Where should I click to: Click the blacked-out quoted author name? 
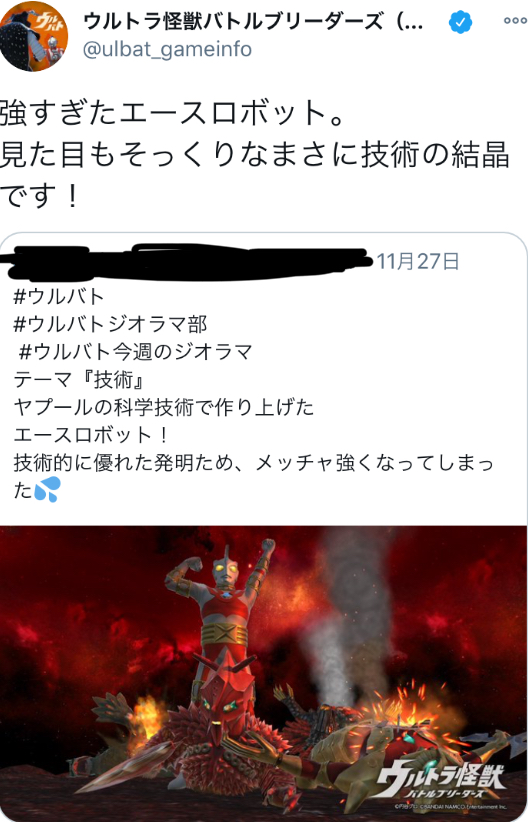coord(186,262)
